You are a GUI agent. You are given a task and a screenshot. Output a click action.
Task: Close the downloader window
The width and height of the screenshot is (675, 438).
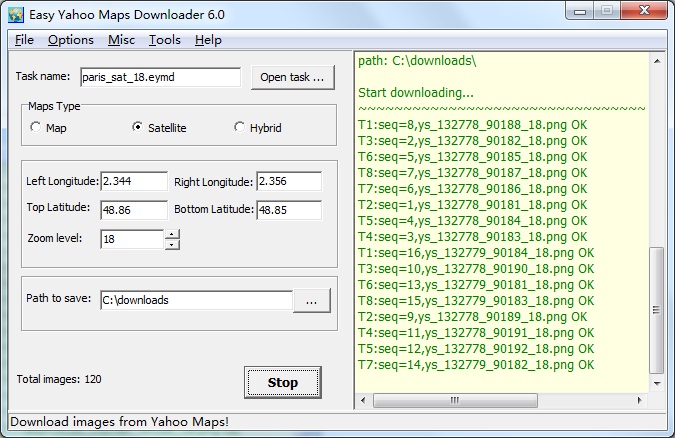tap(644, 11)
